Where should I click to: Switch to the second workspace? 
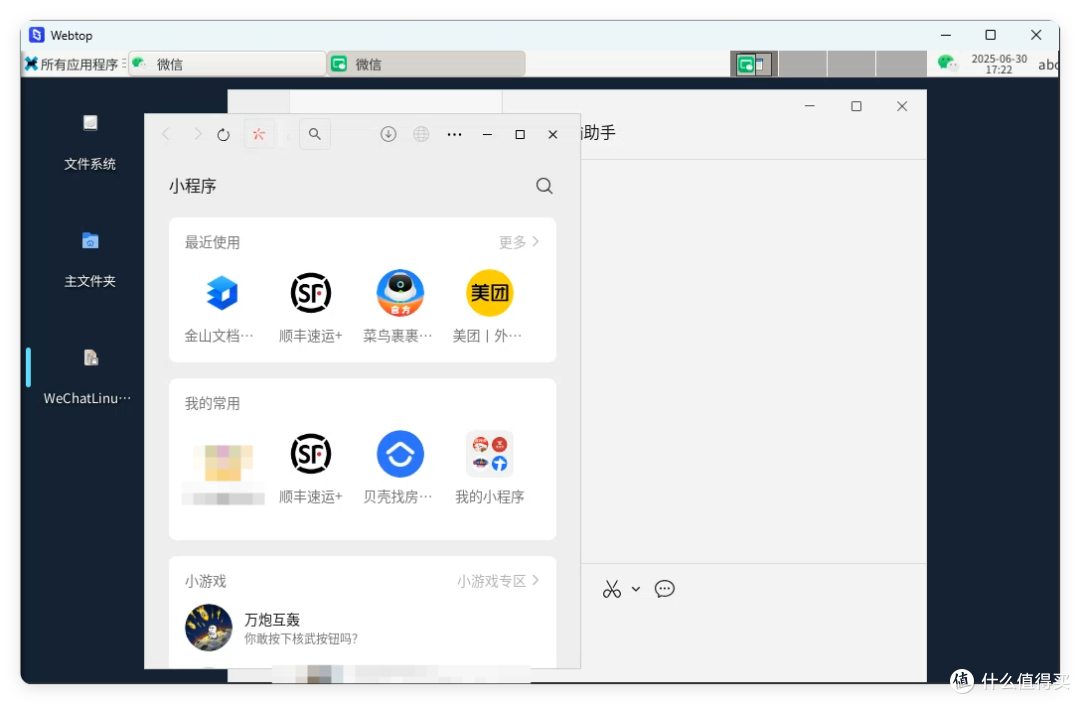[x=802, y=64]
